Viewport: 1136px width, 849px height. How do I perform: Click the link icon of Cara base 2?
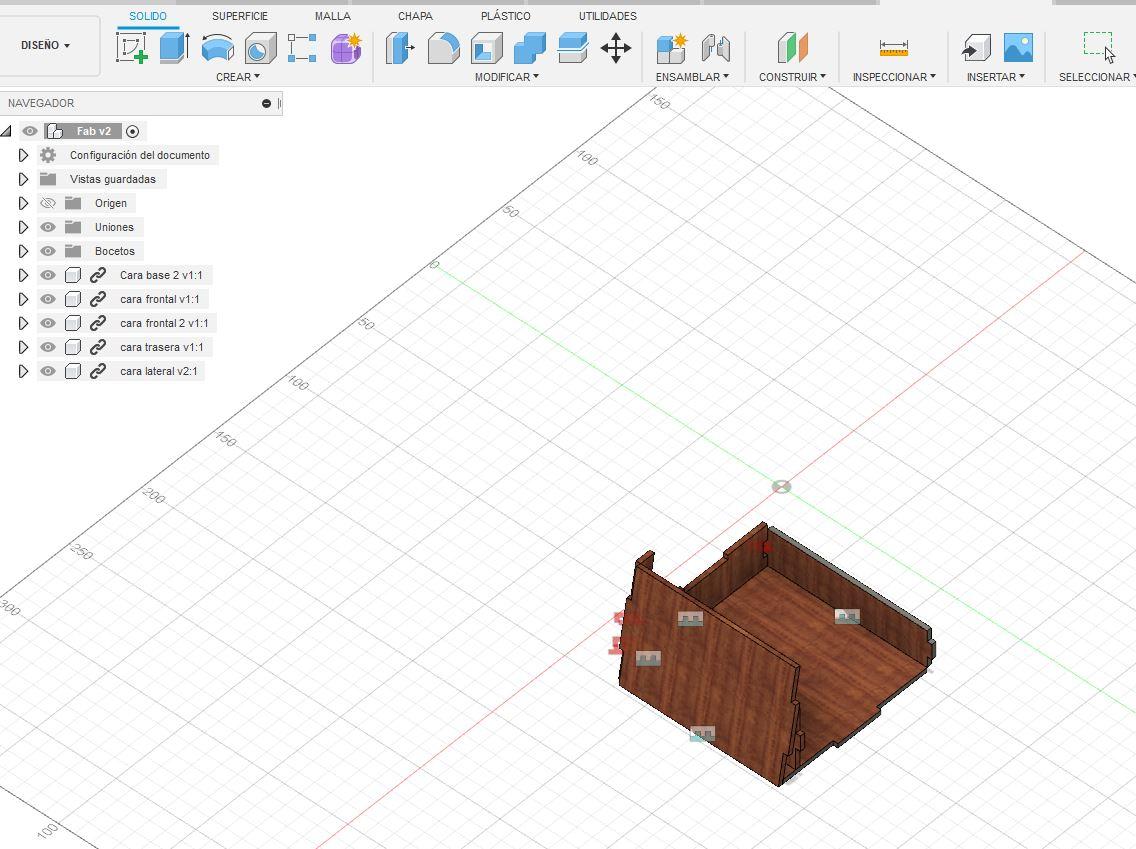click(x=98, y=275)
